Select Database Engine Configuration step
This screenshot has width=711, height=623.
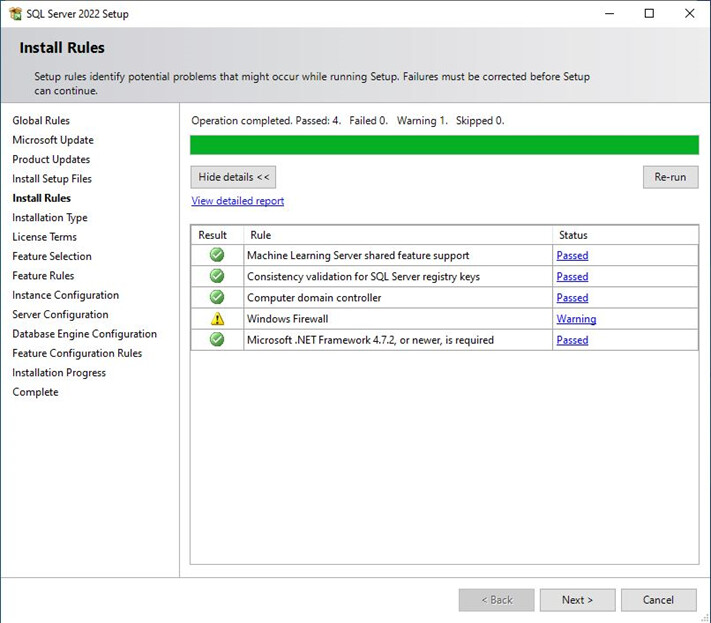click(x=84, y=334)
